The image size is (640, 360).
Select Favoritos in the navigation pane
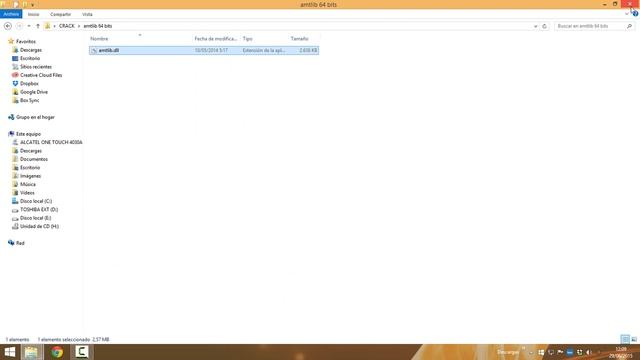coord(26,42)
